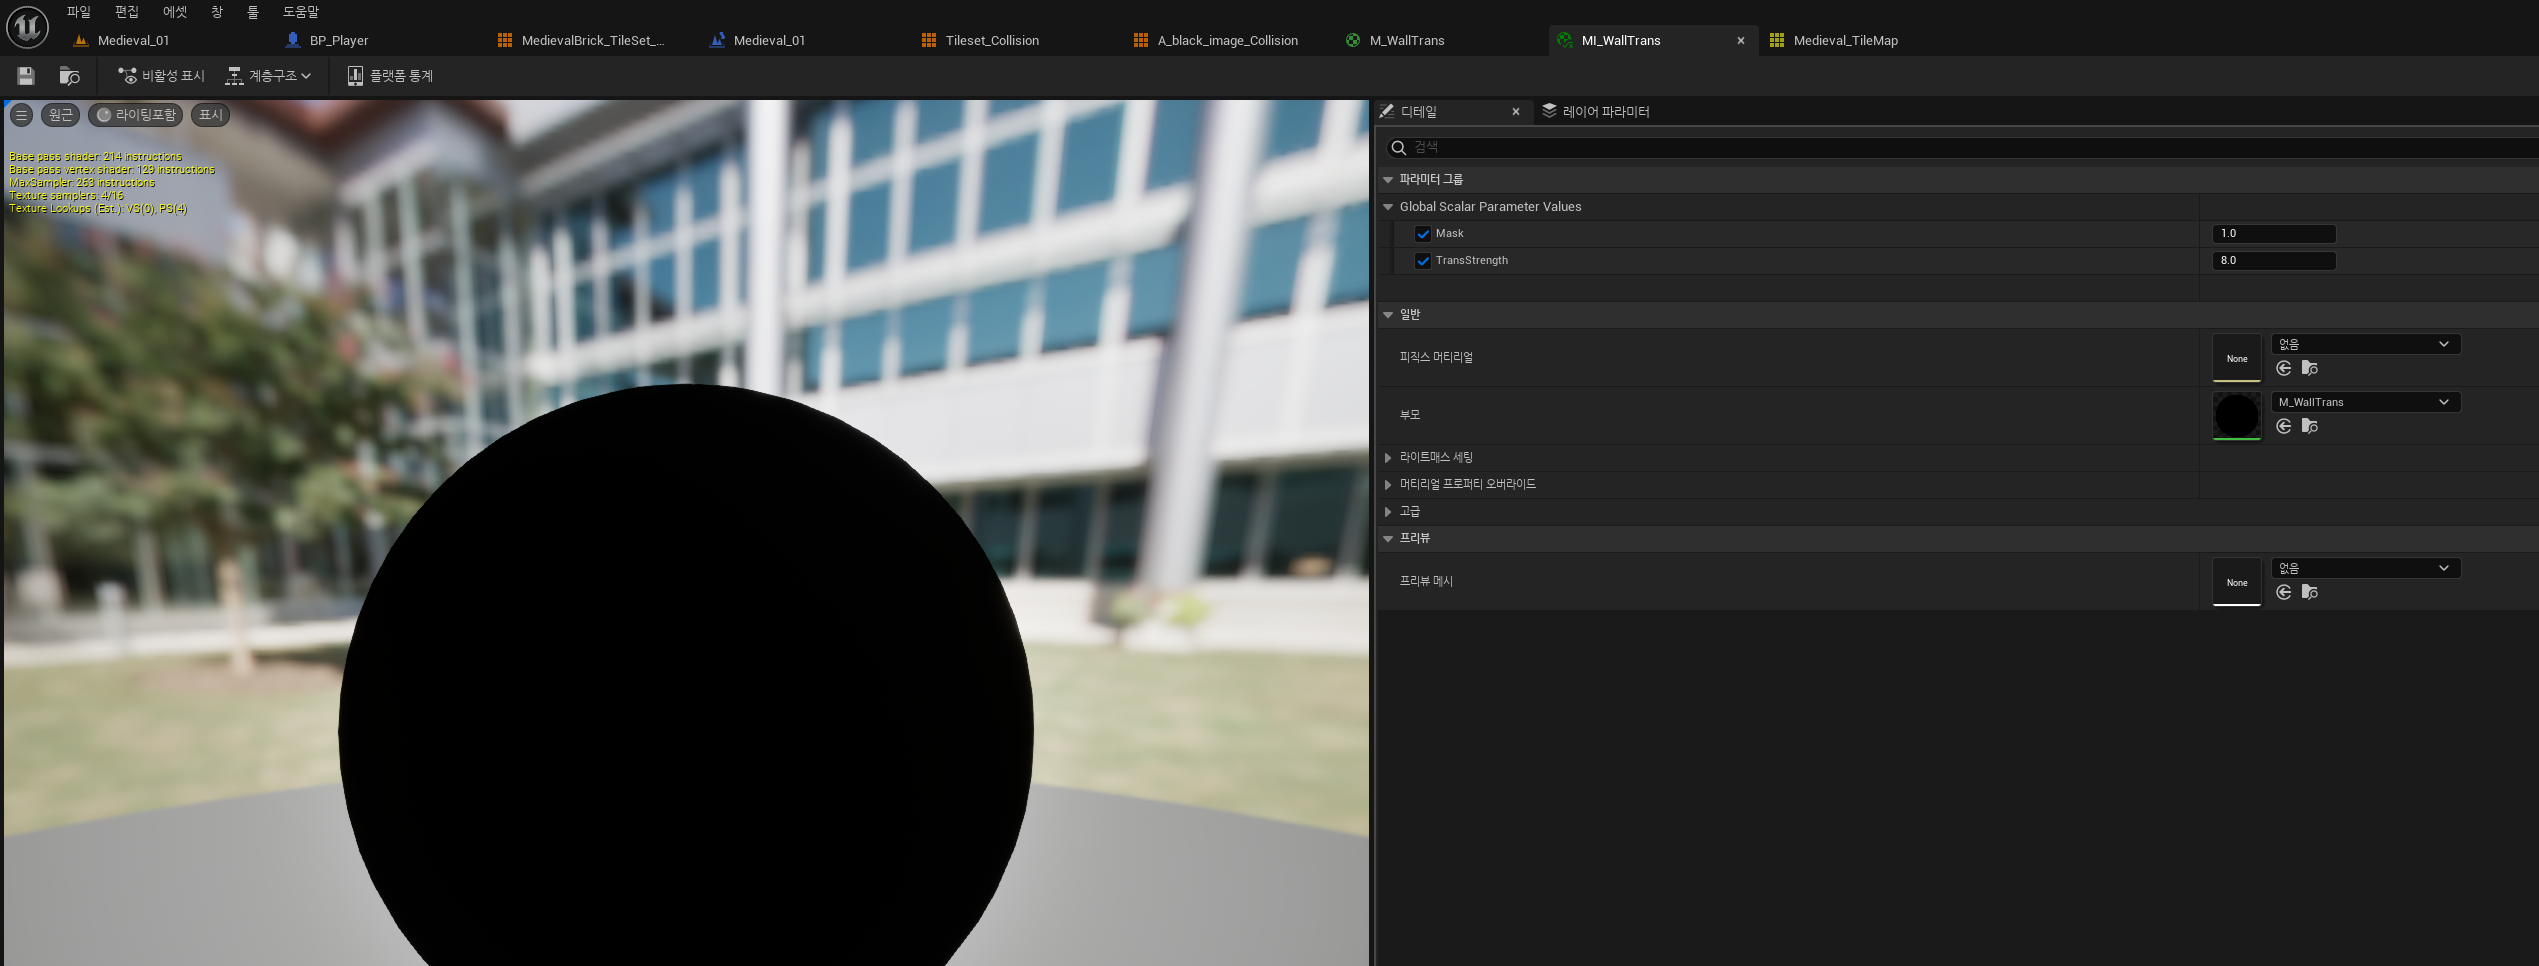
Task: Collapse the general (일반) section
Action: (1388, 315)
